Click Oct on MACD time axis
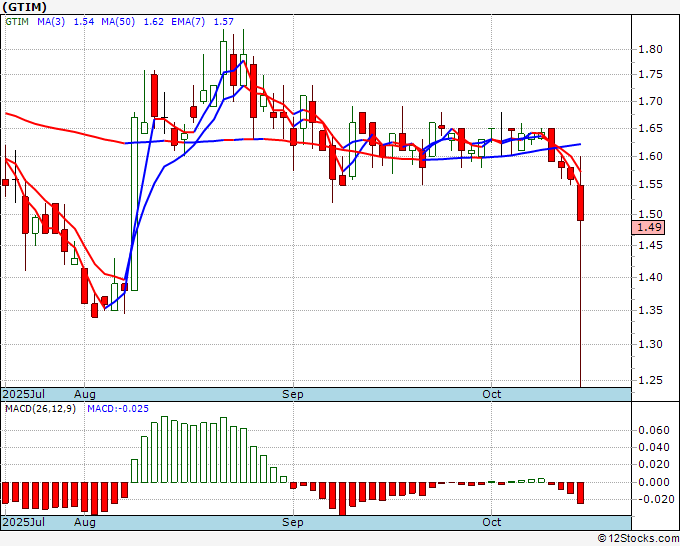This screenshot has width=680, height=546. (x=491, y=522)
